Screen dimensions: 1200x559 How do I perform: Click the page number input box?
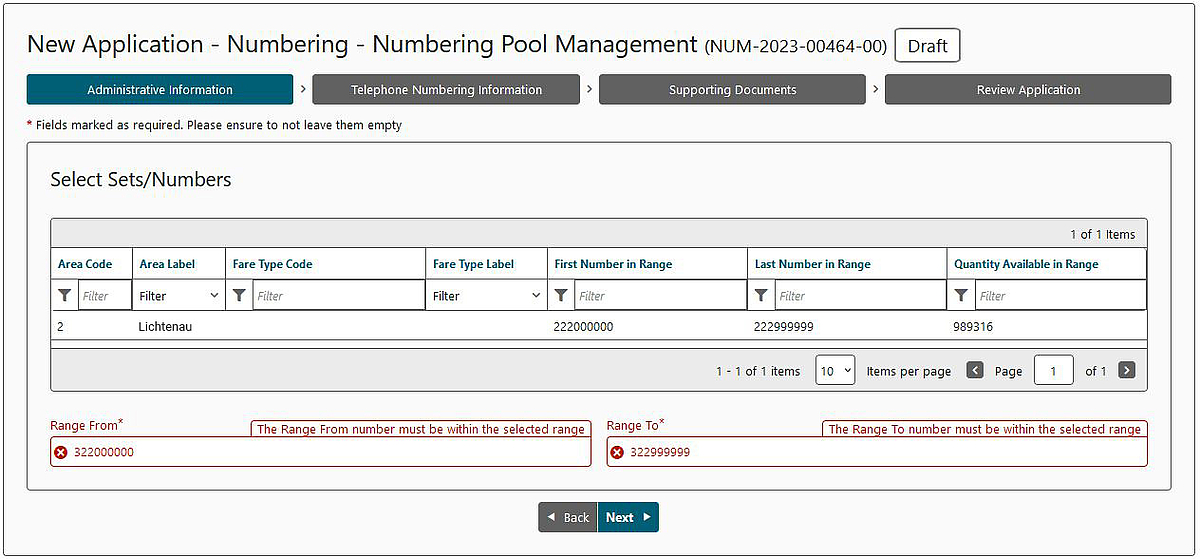(x=1054, y=370)
